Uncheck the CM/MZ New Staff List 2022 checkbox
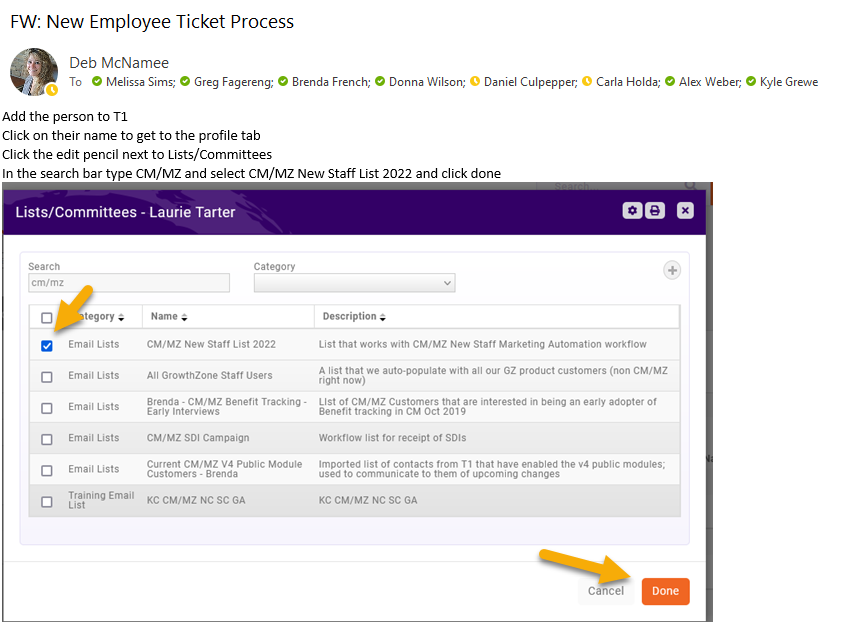The image size is (842, 639). (47, 345)
